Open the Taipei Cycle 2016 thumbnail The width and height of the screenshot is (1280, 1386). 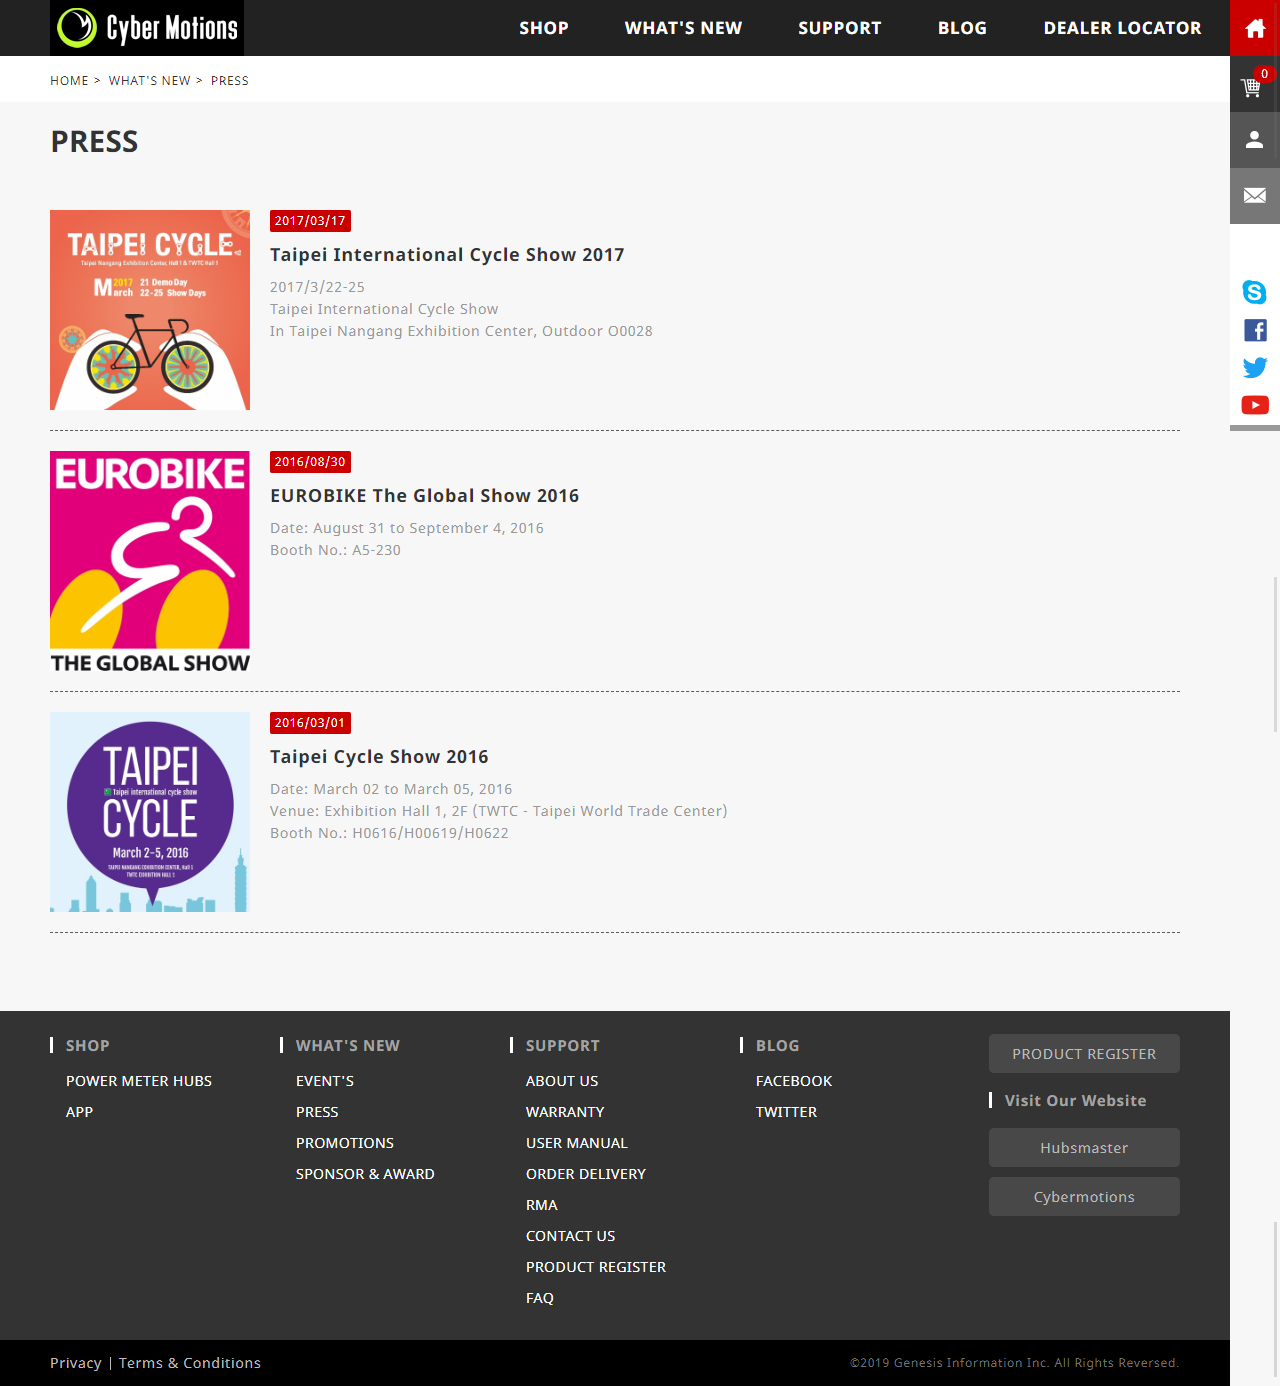tap(150, 812)
